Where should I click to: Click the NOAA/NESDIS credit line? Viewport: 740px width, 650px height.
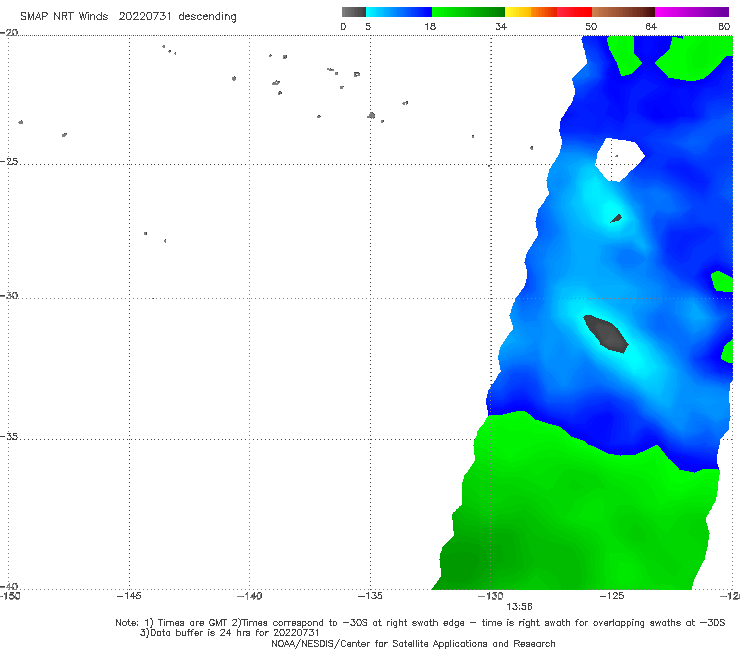coord(413,643)
